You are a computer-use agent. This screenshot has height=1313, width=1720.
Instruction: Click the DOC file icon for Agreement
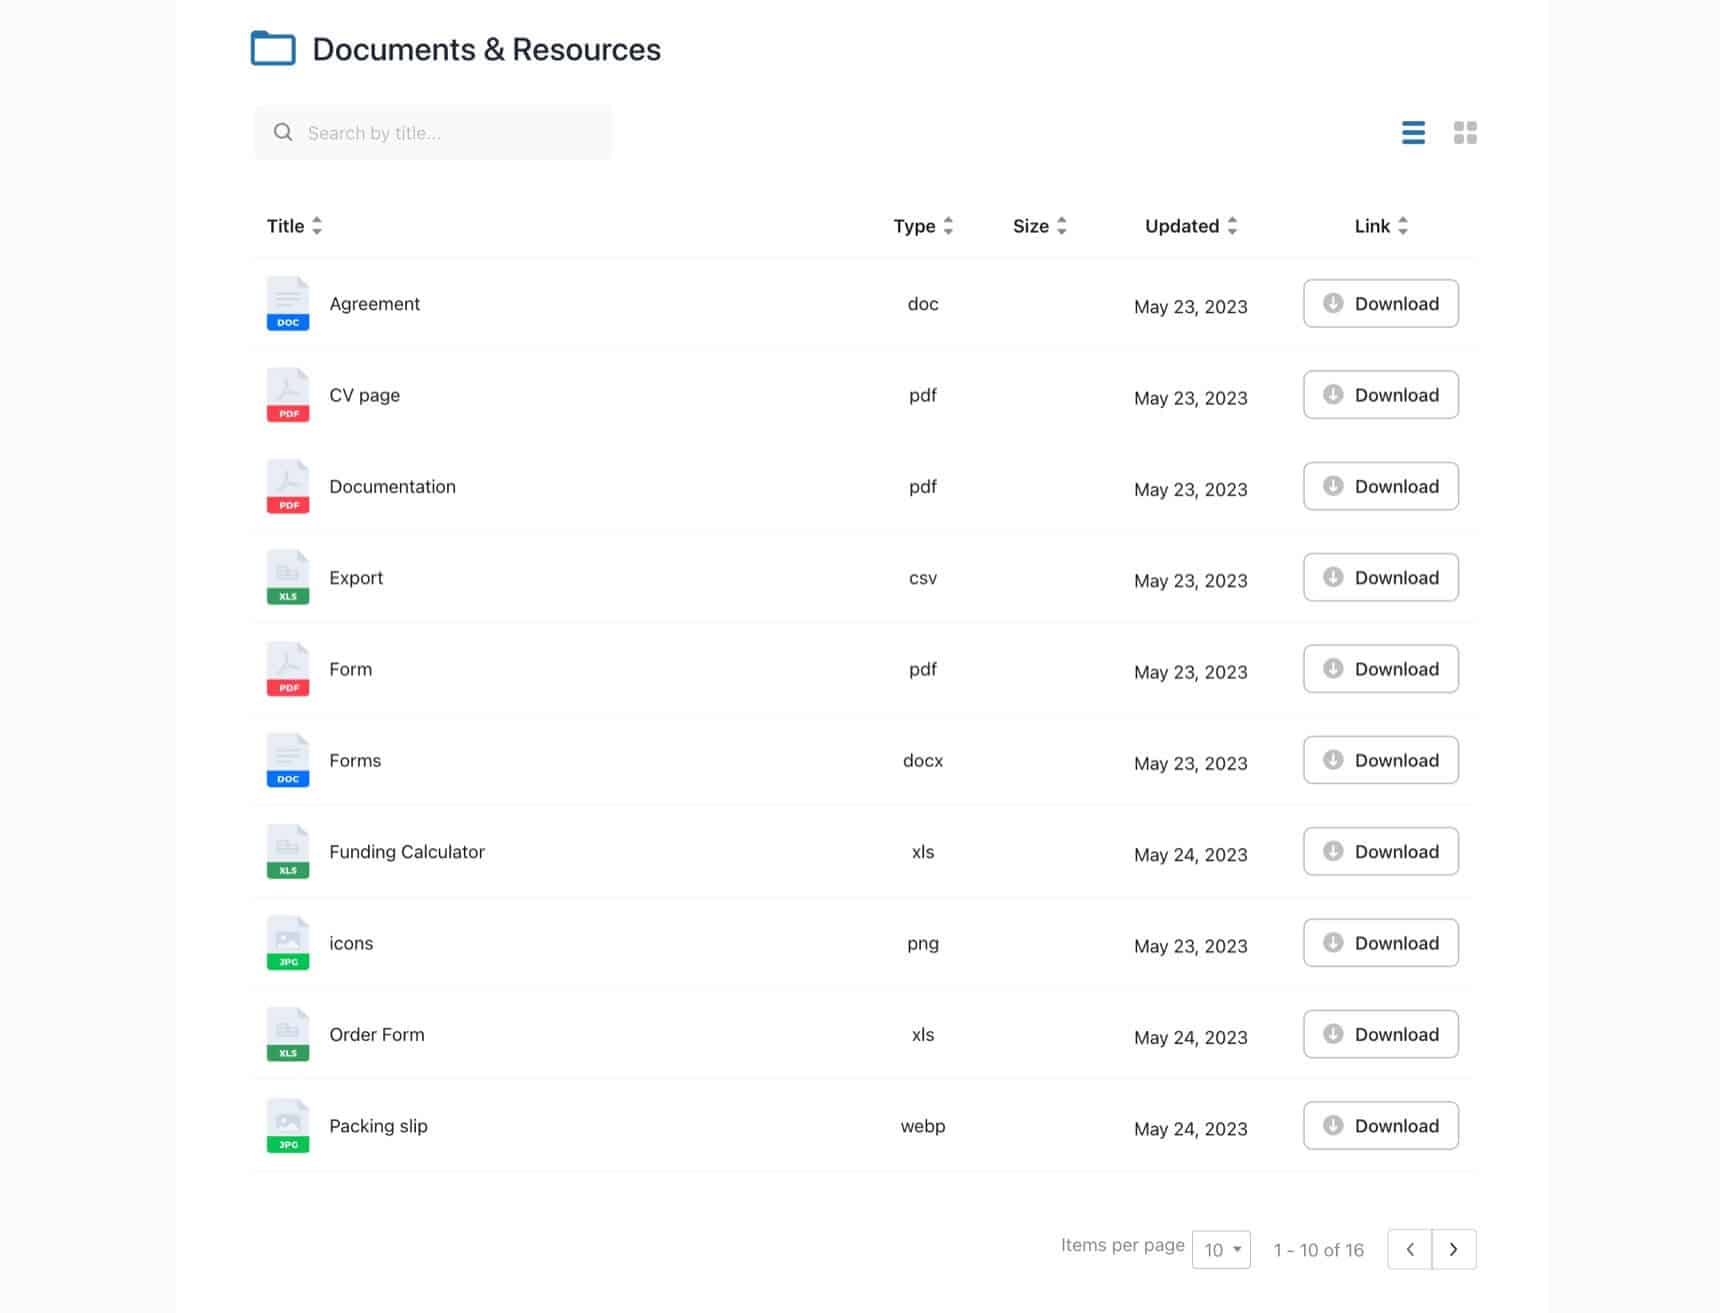click(x=287, y=303)
